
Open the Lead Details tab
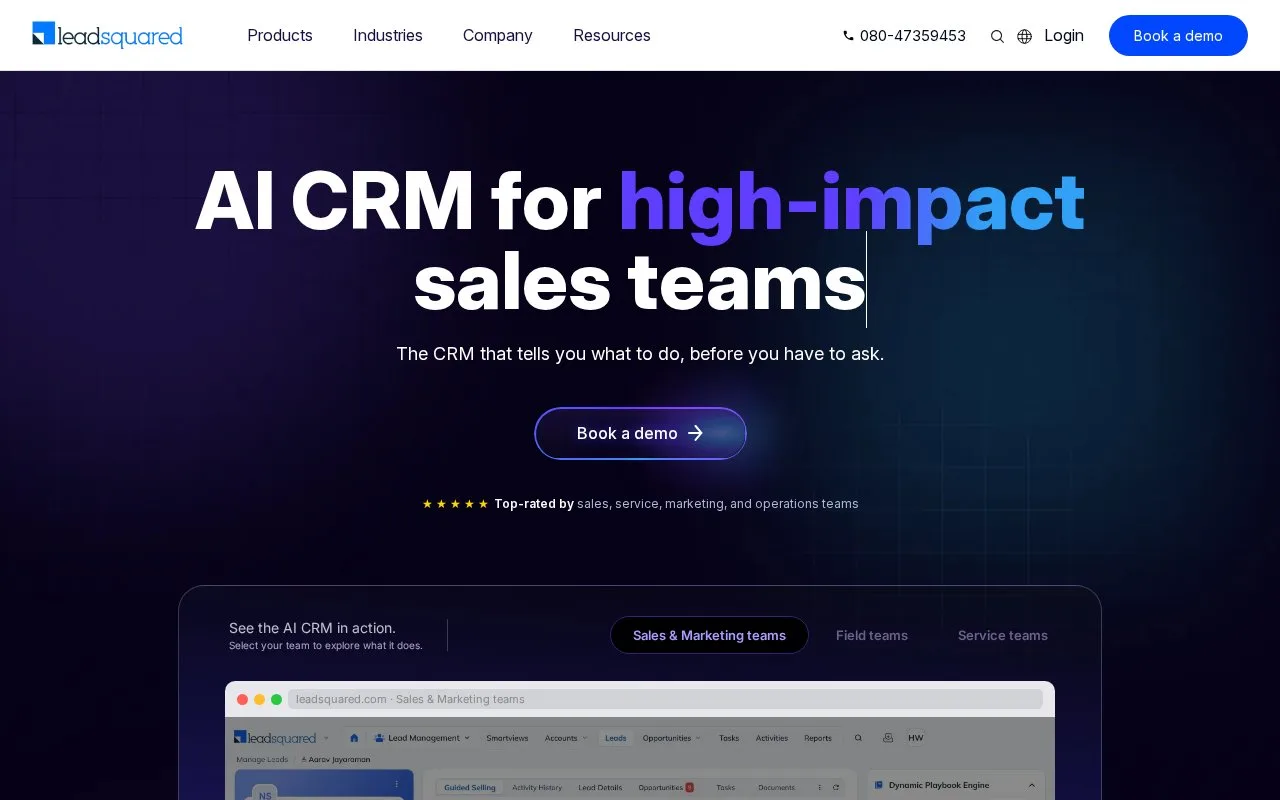(x=600, y=788)
